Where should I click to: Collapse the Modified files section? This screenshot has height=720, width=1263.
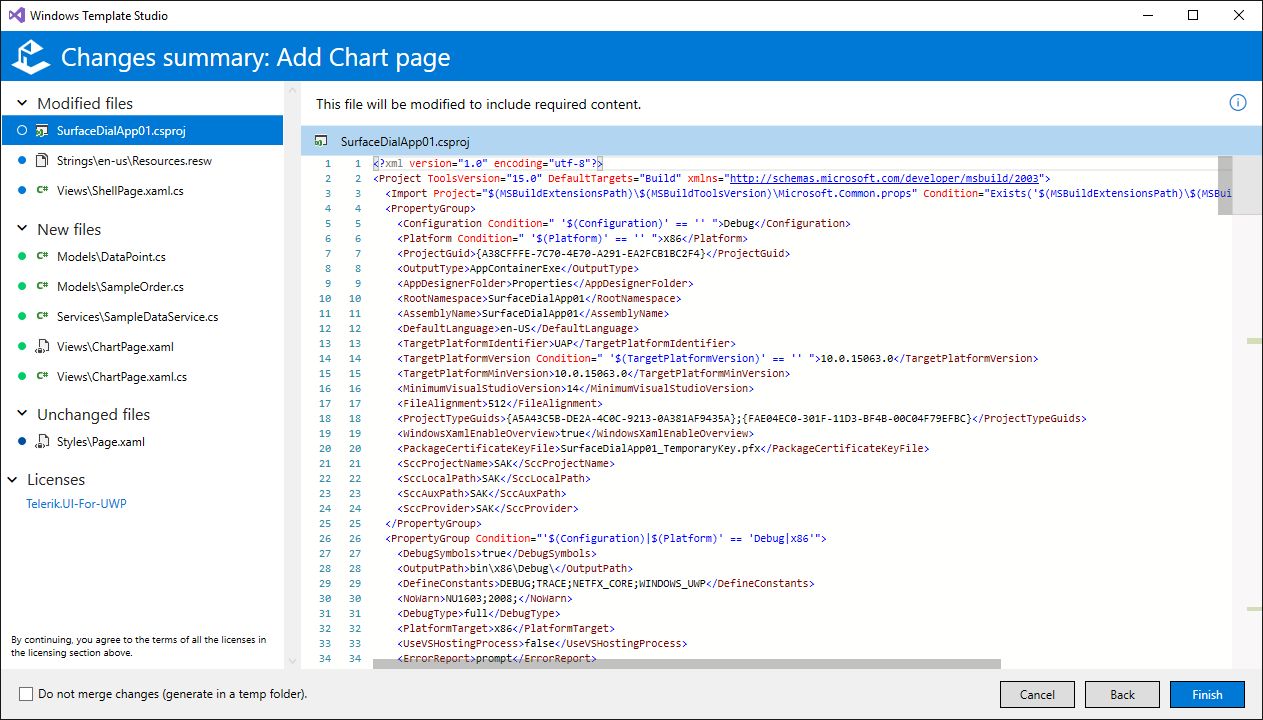(22, 103)
